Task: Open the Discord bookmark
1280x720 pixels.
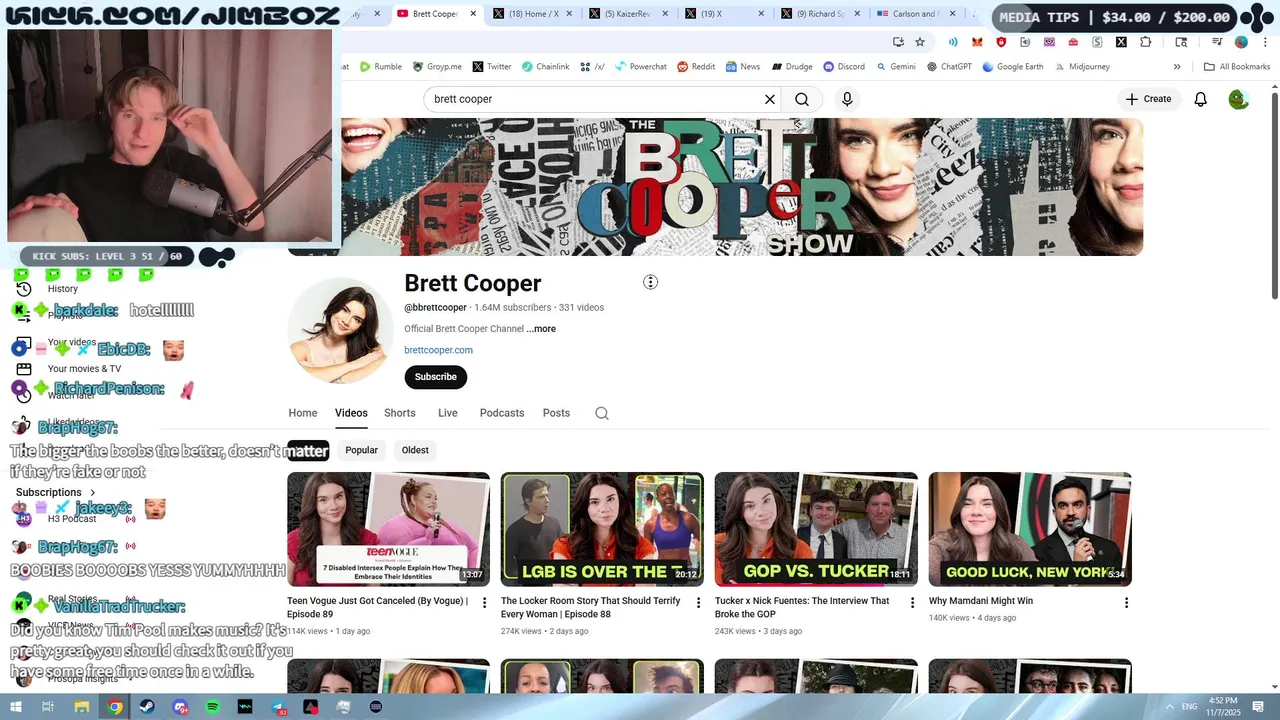Action: (x=844, y=67)
